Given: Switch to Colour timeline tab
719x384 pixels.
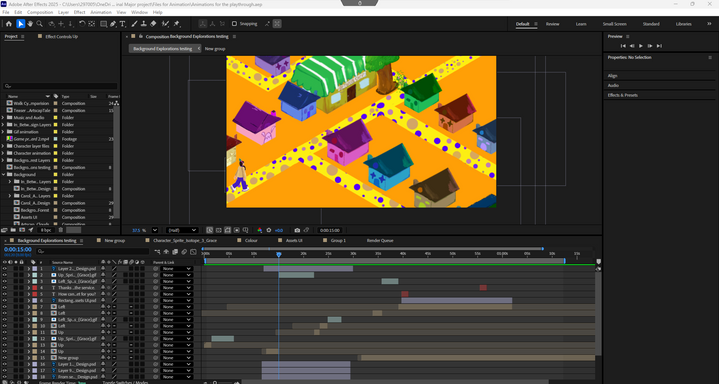Looking at the screenshot, I should click(x=251, y=240).
